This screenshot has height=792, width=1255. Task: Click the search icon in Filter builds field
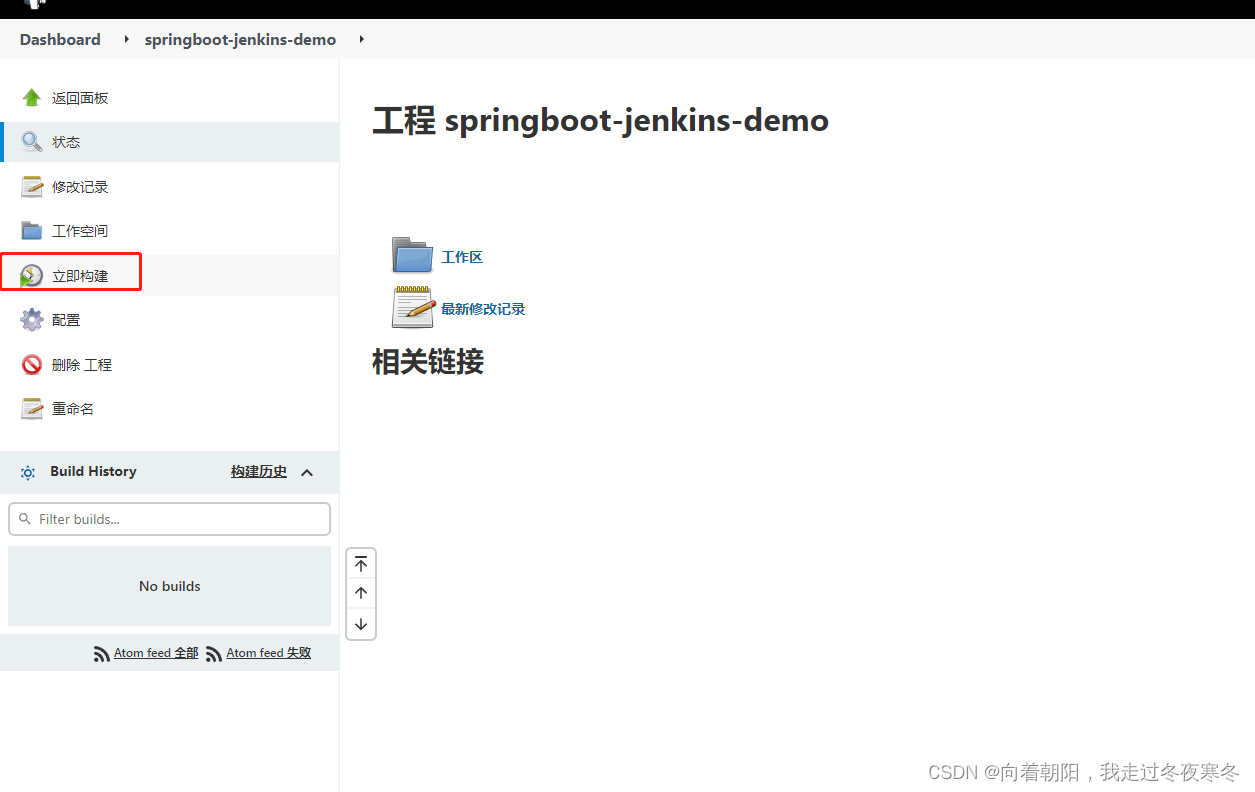coord(25,519)
